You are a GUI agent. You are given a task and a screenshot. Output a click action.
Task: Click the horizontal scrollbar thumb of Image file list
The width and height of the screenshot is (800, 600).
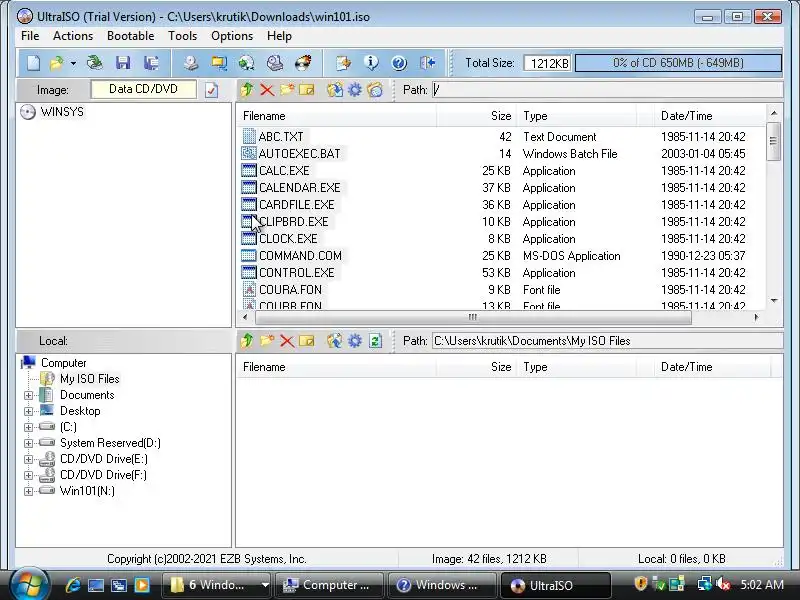coord(473,317)
